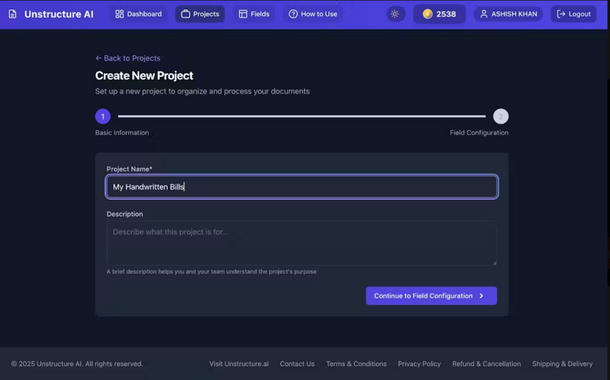Select step 2 Field Configuration circle
Image resolution: width=610 pixels, height=380 pixels.
pos(501,116)
